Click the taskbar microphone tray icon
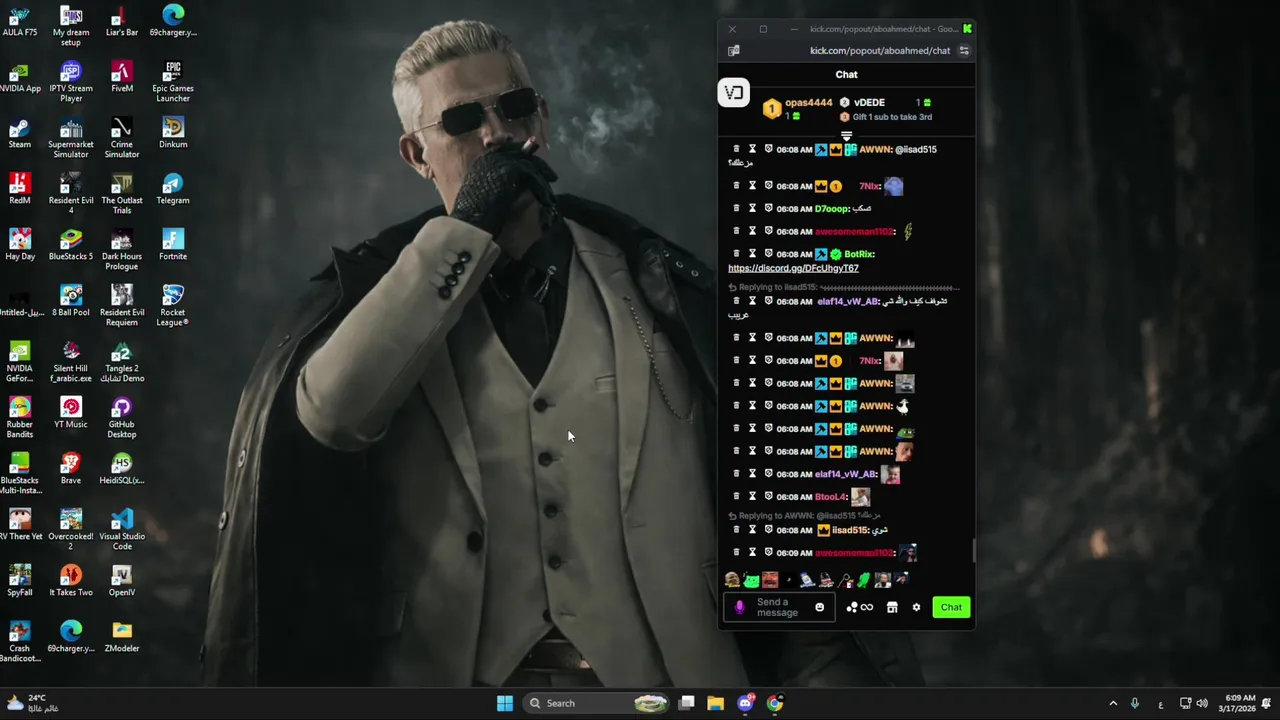Viewport: 1280px width, 720px height. (1135, 703)
